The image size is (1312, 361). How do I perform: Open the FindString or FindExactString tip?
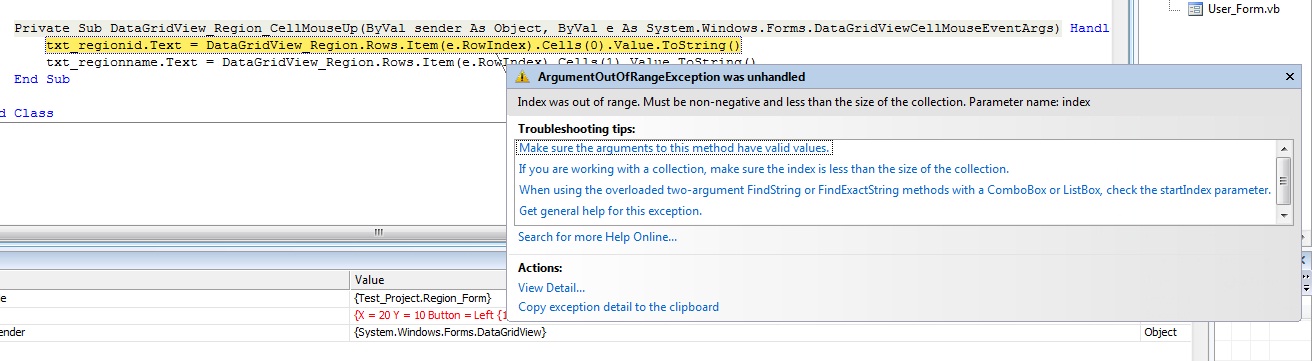click(895, 190)
